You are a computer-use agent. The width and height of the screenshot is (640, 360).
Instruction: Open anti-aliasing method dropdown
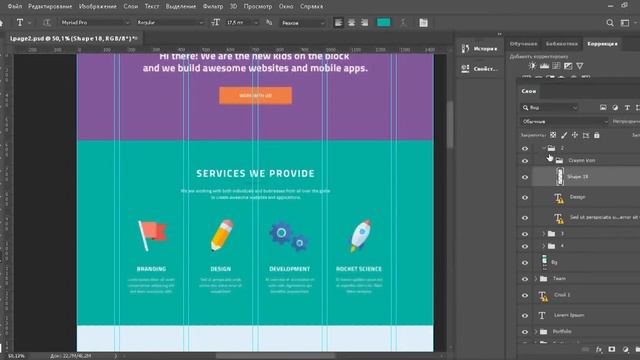[302, 23]
